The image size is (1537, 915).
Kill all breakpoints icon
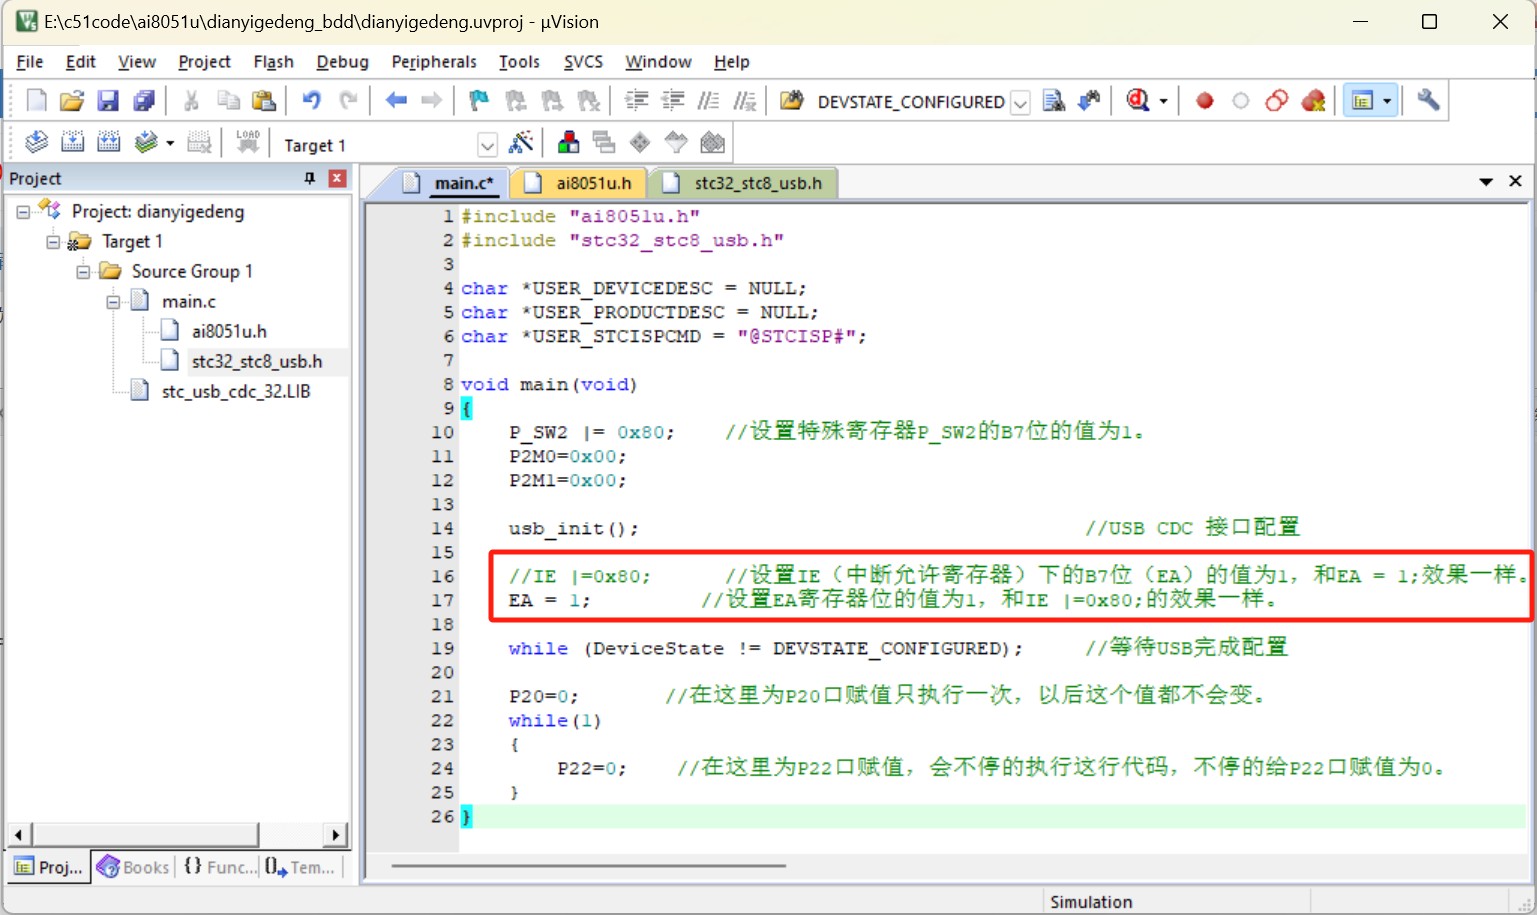point(1313,100)
